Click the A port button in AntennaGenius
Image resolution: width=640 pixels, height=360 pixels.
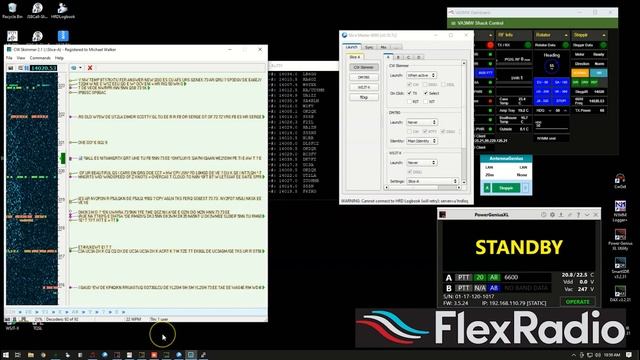coord(487,188)
